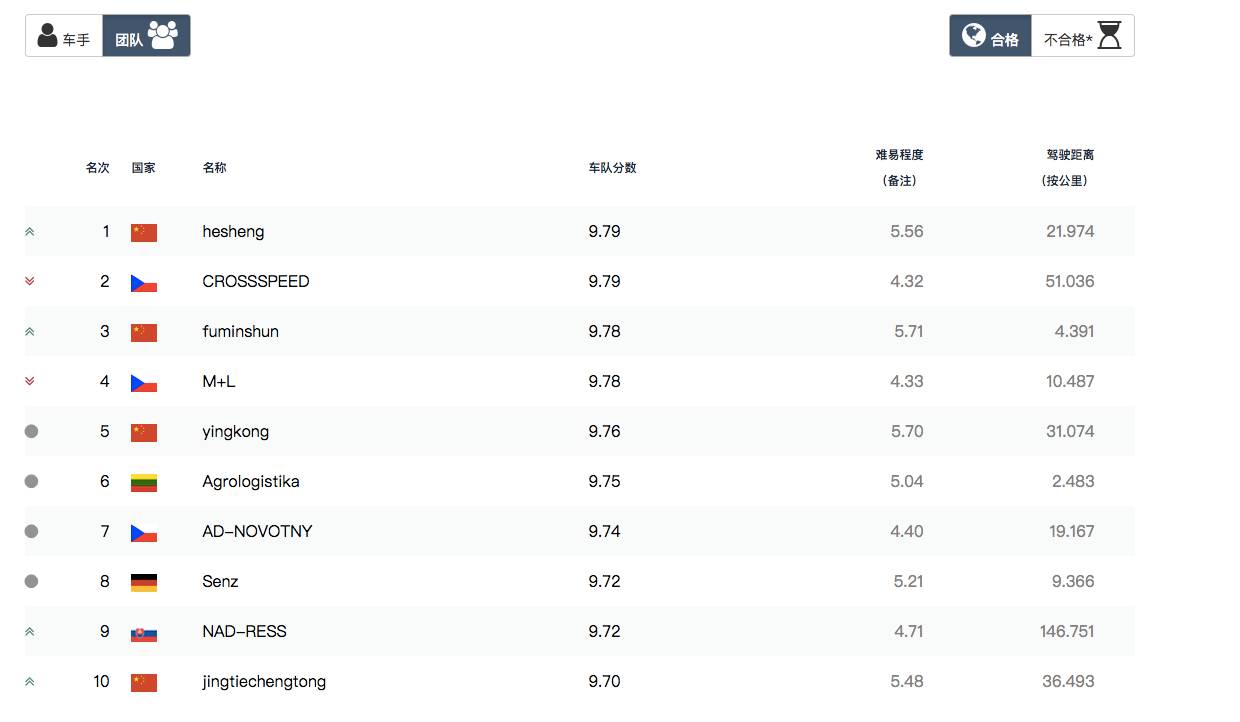Select hesheng's distance value 21.974
Image resolution: width=1240 pixels, height=722 pixels.
(1070, 231)
